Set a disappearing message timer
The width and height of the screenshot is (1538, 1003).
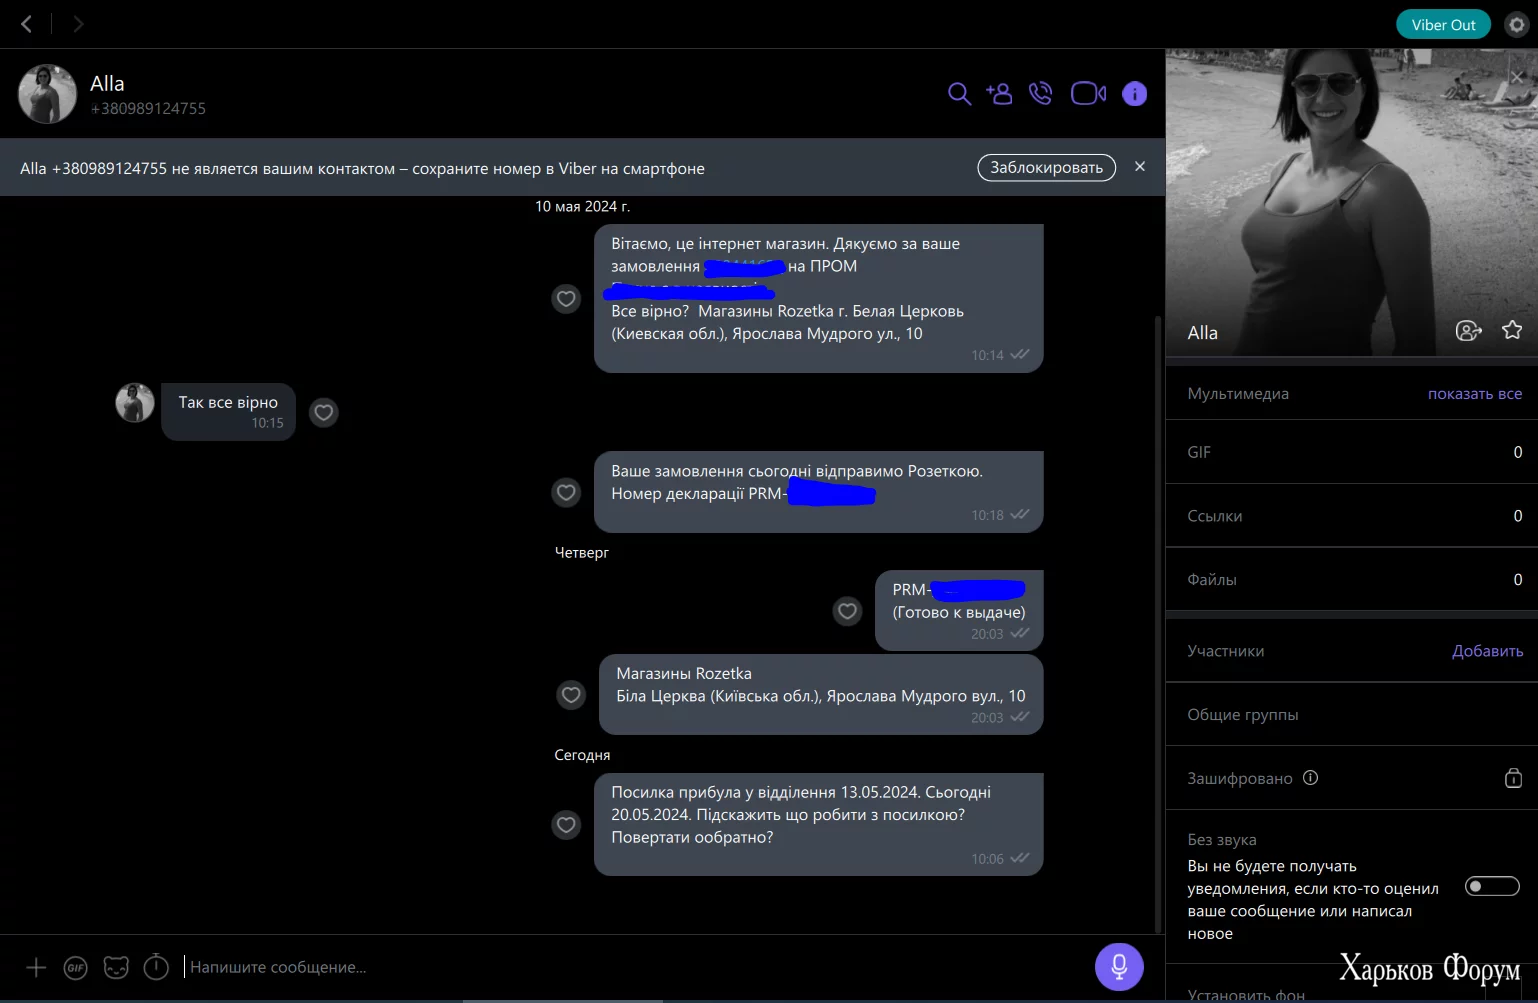(156, 967)
